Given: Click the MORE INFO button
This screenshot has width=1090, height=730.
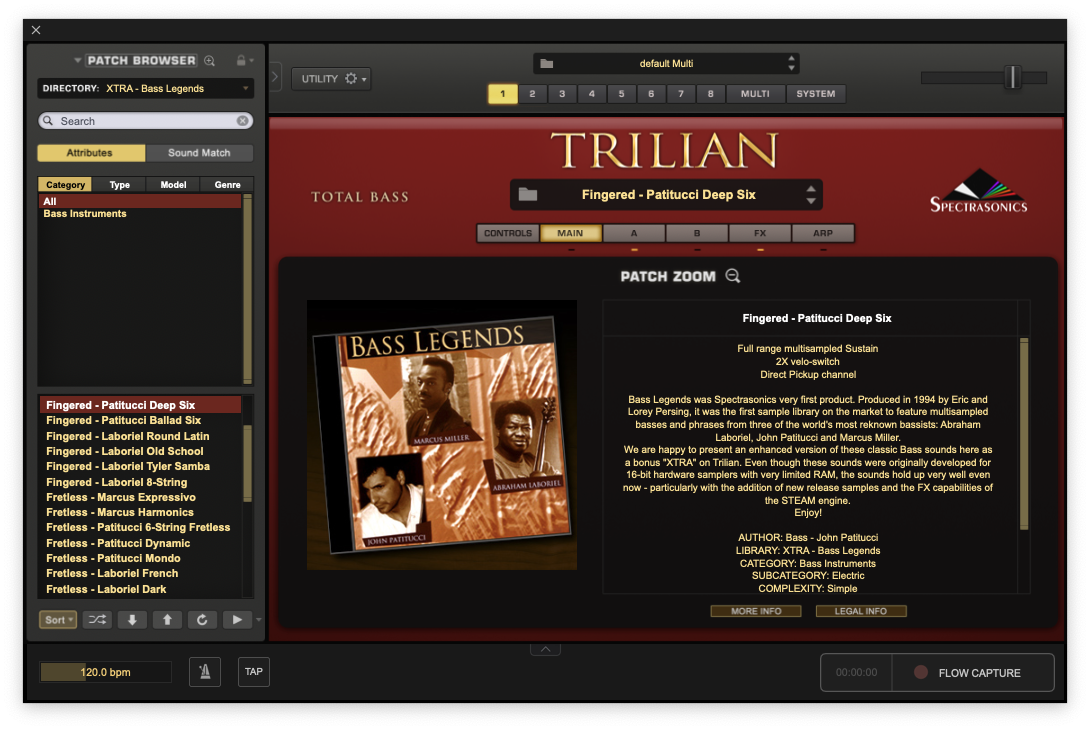Looking at the screenshot, I should pyautogui.click(x=756, y=611).
